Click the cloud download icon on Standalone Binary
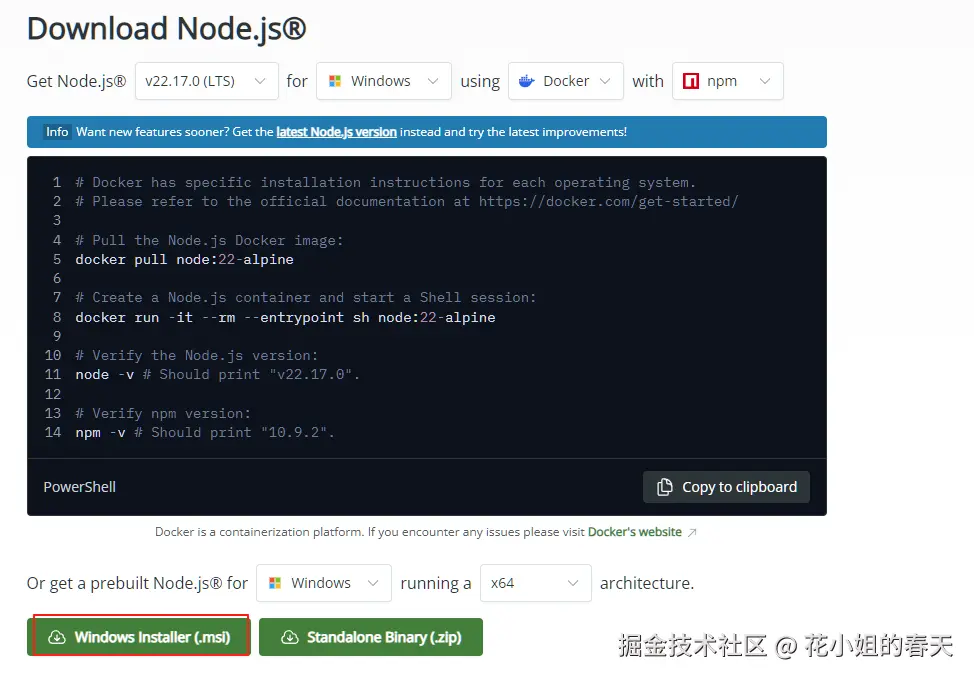 coord(289,637)
